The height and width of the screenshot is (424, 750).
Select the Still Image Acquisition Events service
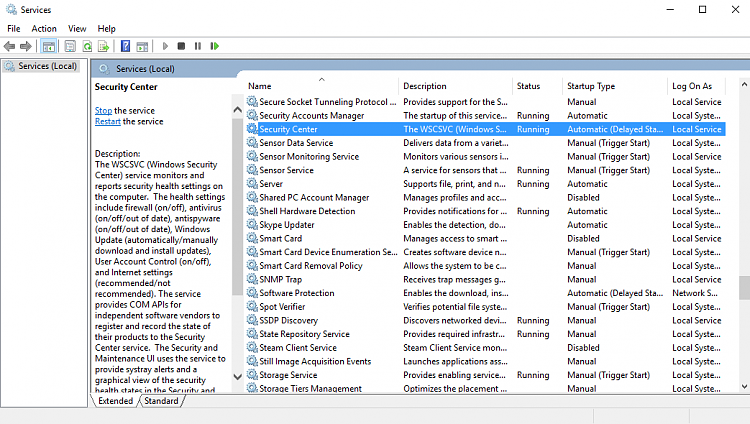485,361
